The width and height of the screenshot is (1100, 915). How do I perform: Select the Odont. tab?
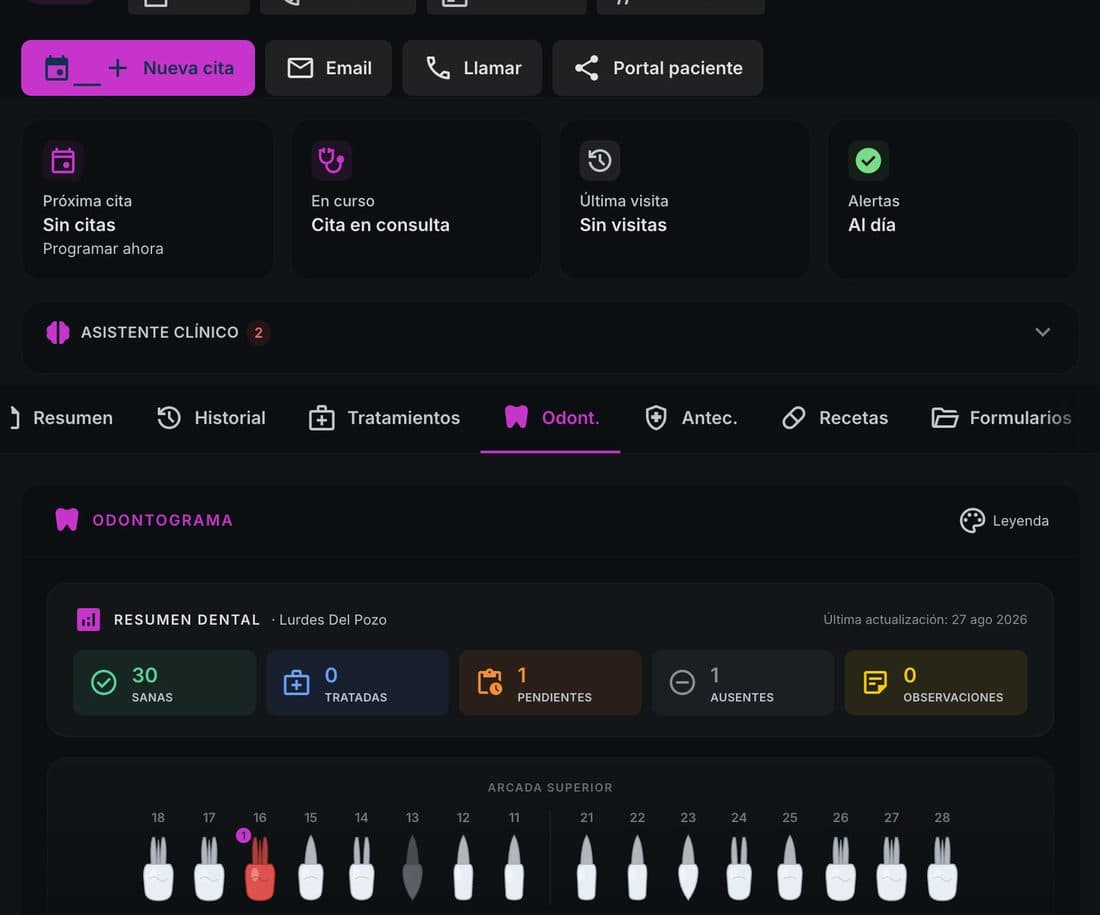point(551,418)
